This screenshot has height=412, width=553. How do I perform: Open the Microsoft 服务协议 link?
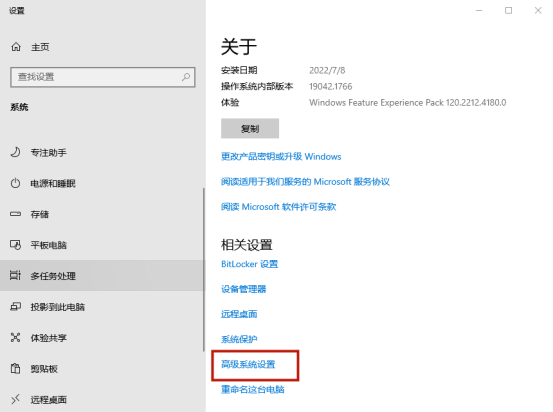tap(305, 182)
